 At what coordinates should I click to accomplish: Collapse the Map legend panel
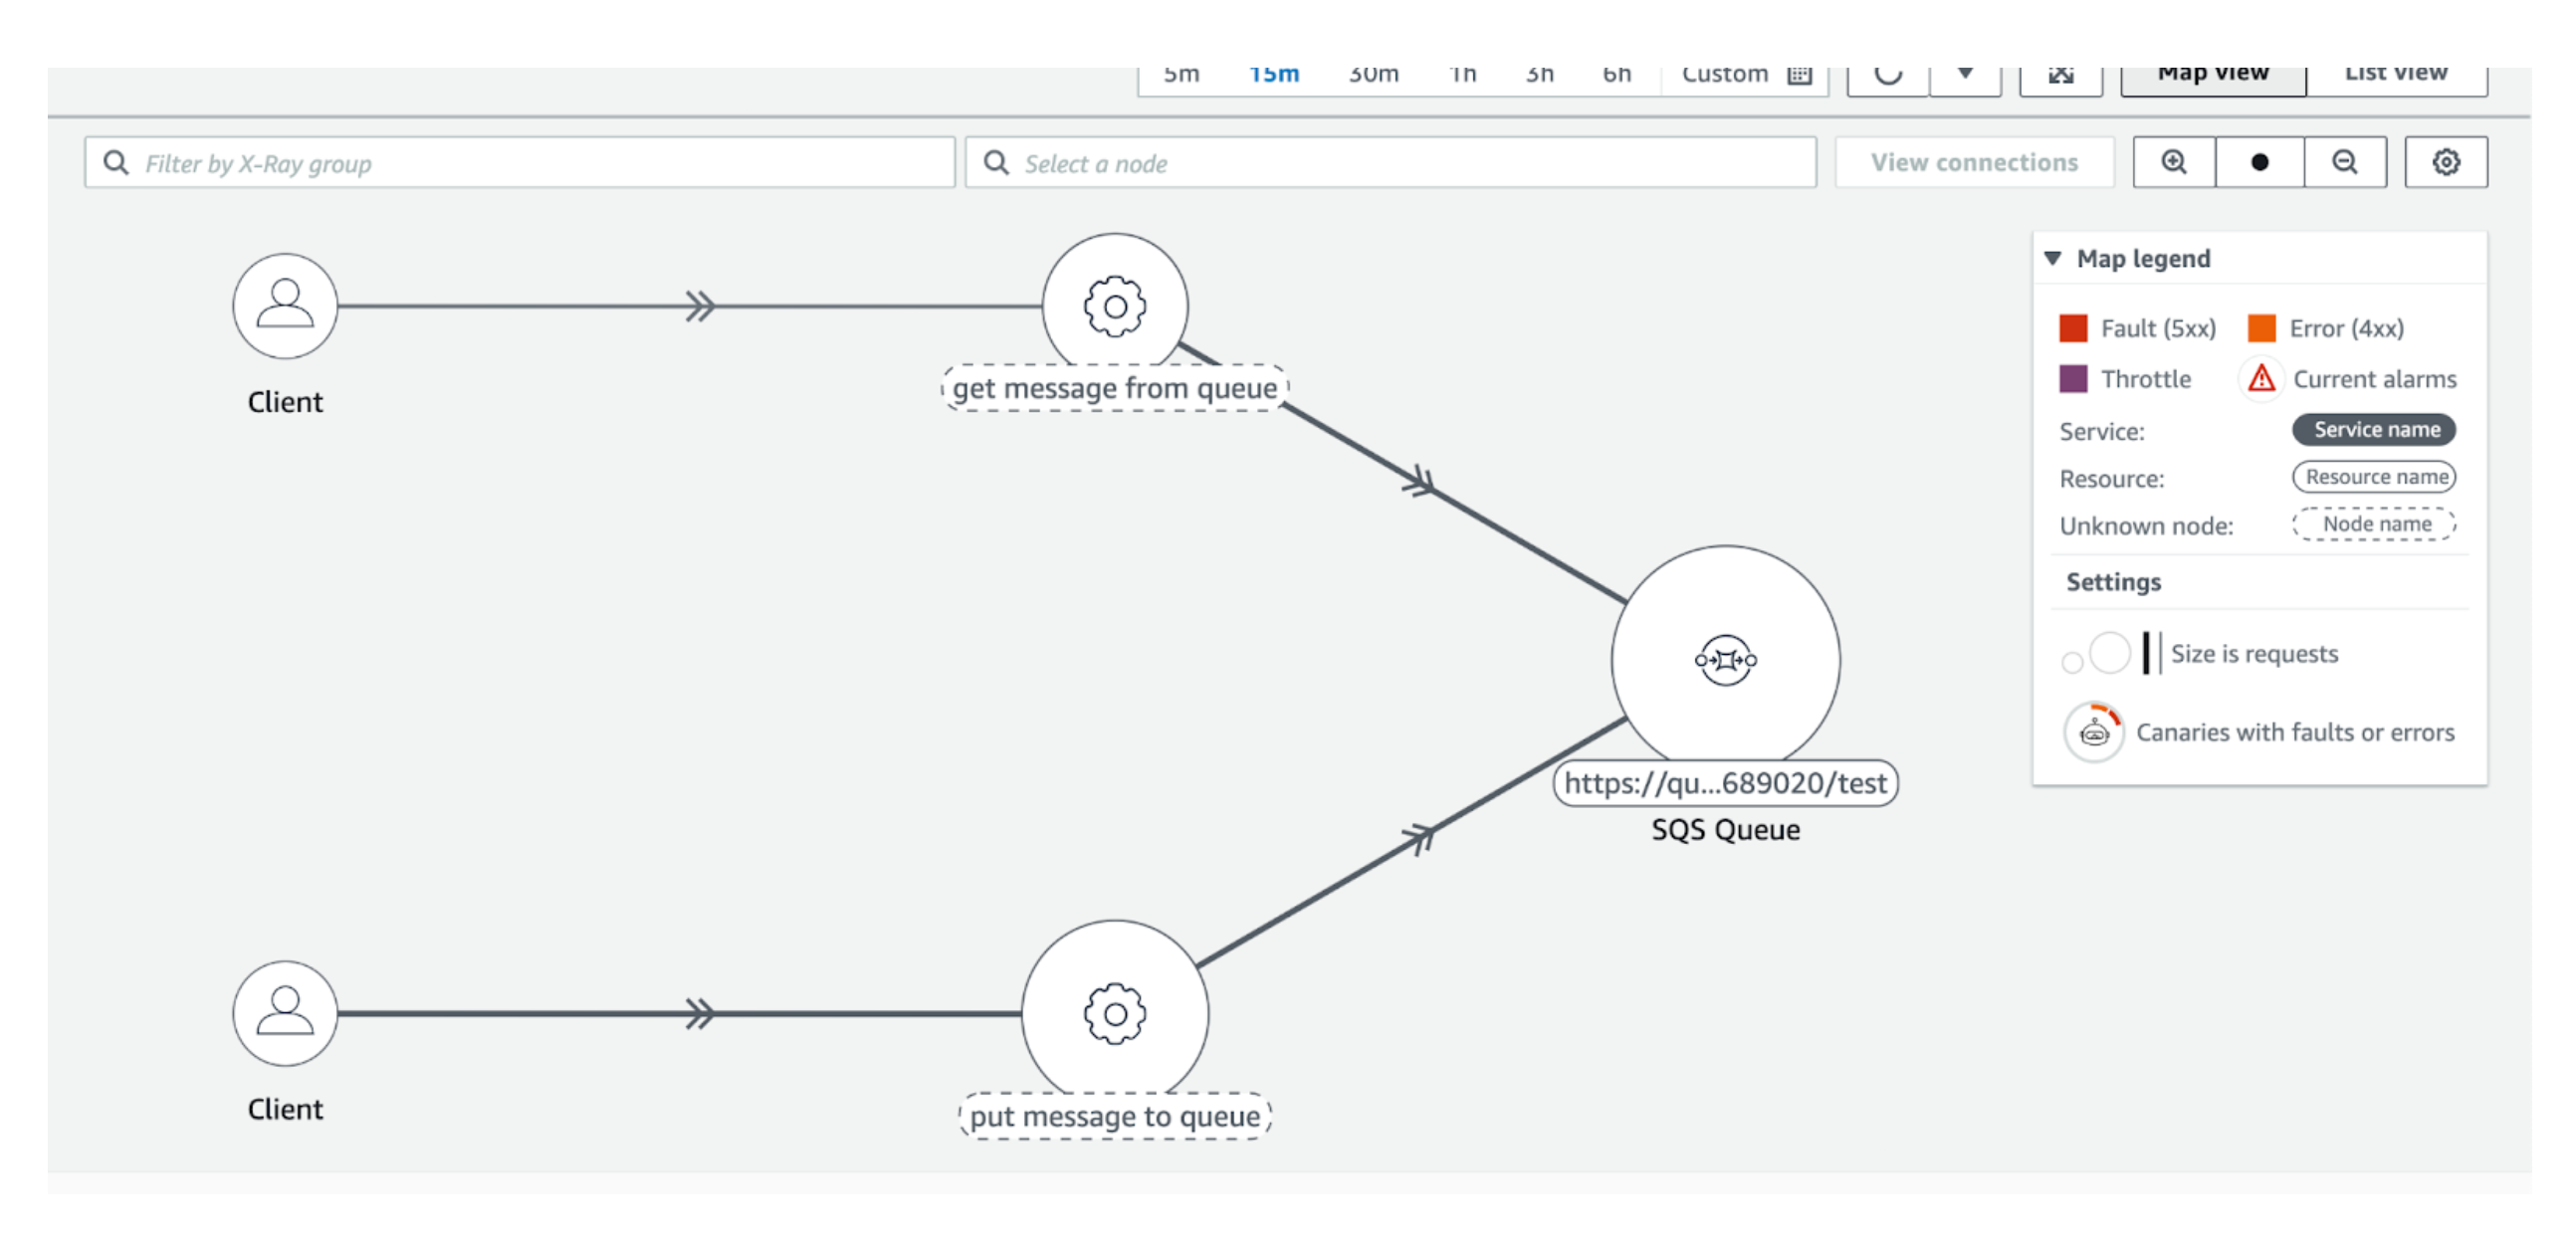pyautogui.click(x=2053, y=259)
